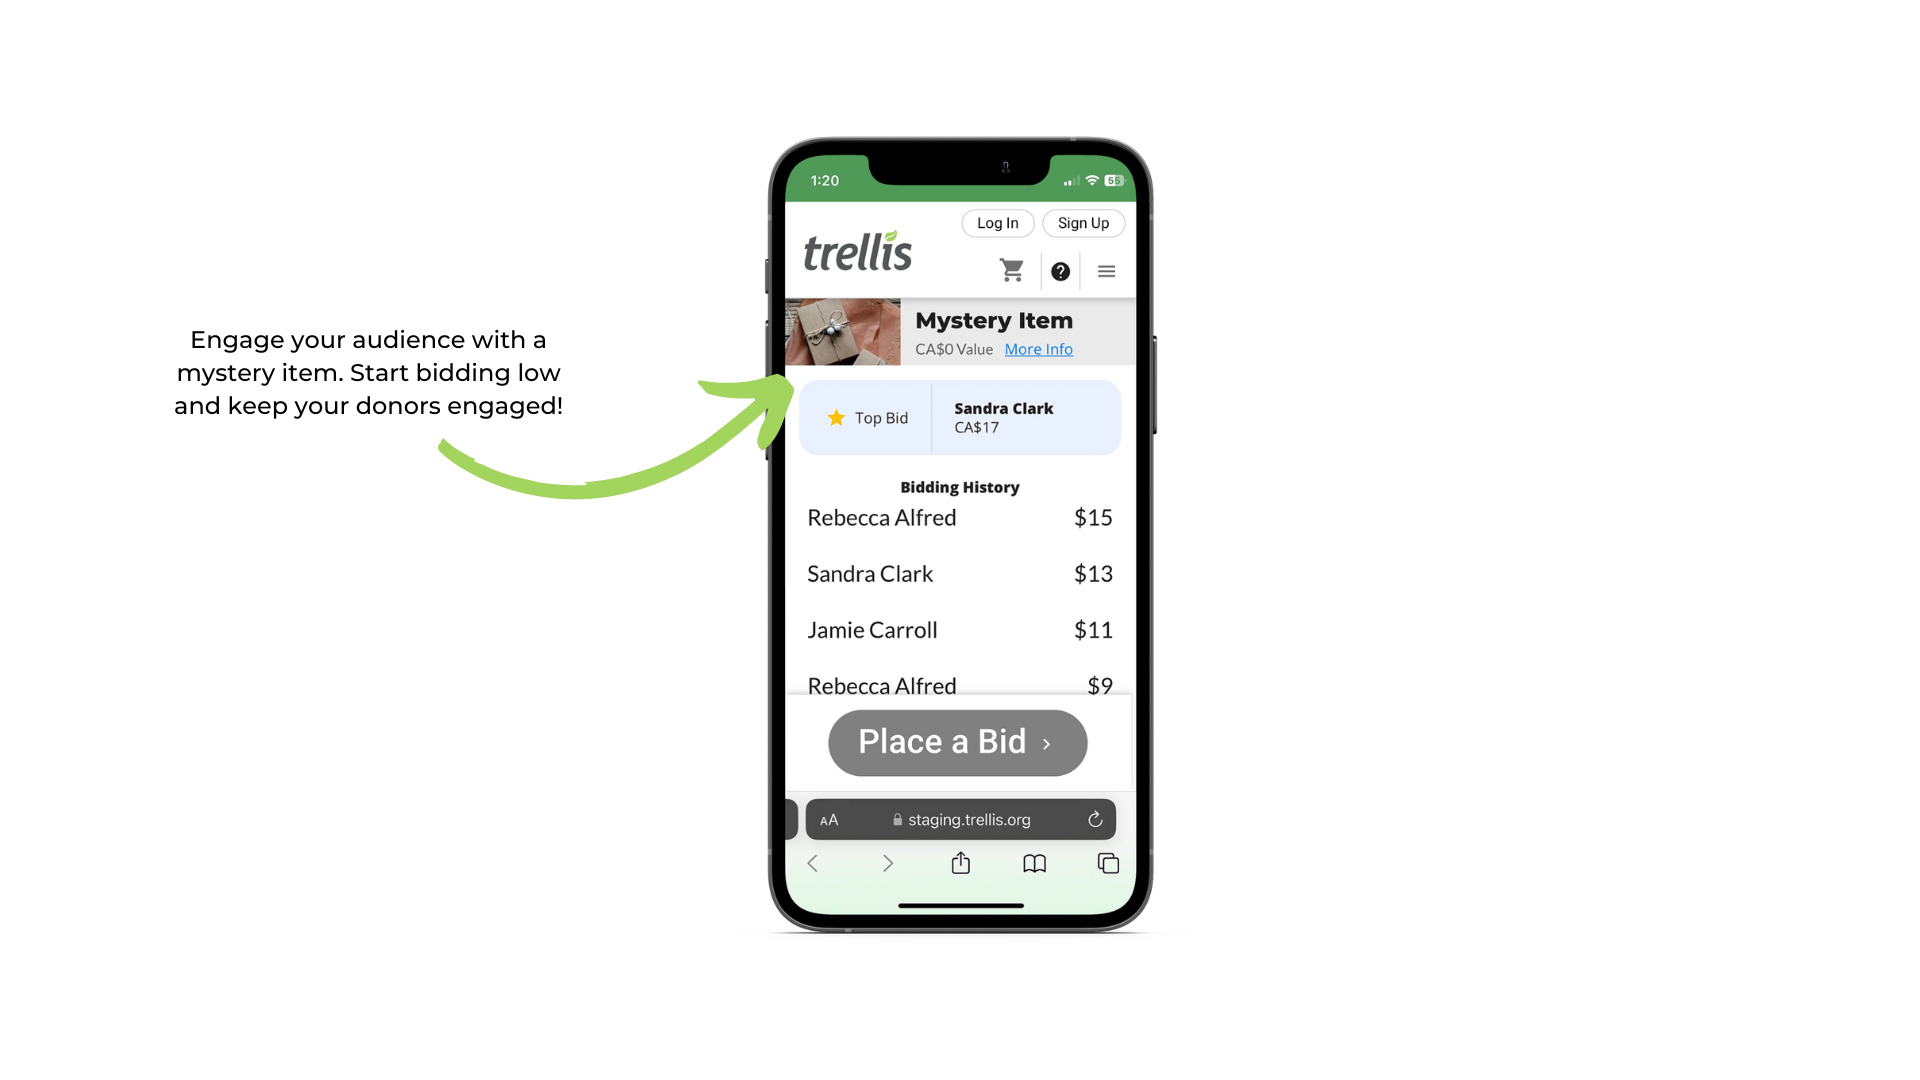Click Place a Bid button

coord(957,741)
